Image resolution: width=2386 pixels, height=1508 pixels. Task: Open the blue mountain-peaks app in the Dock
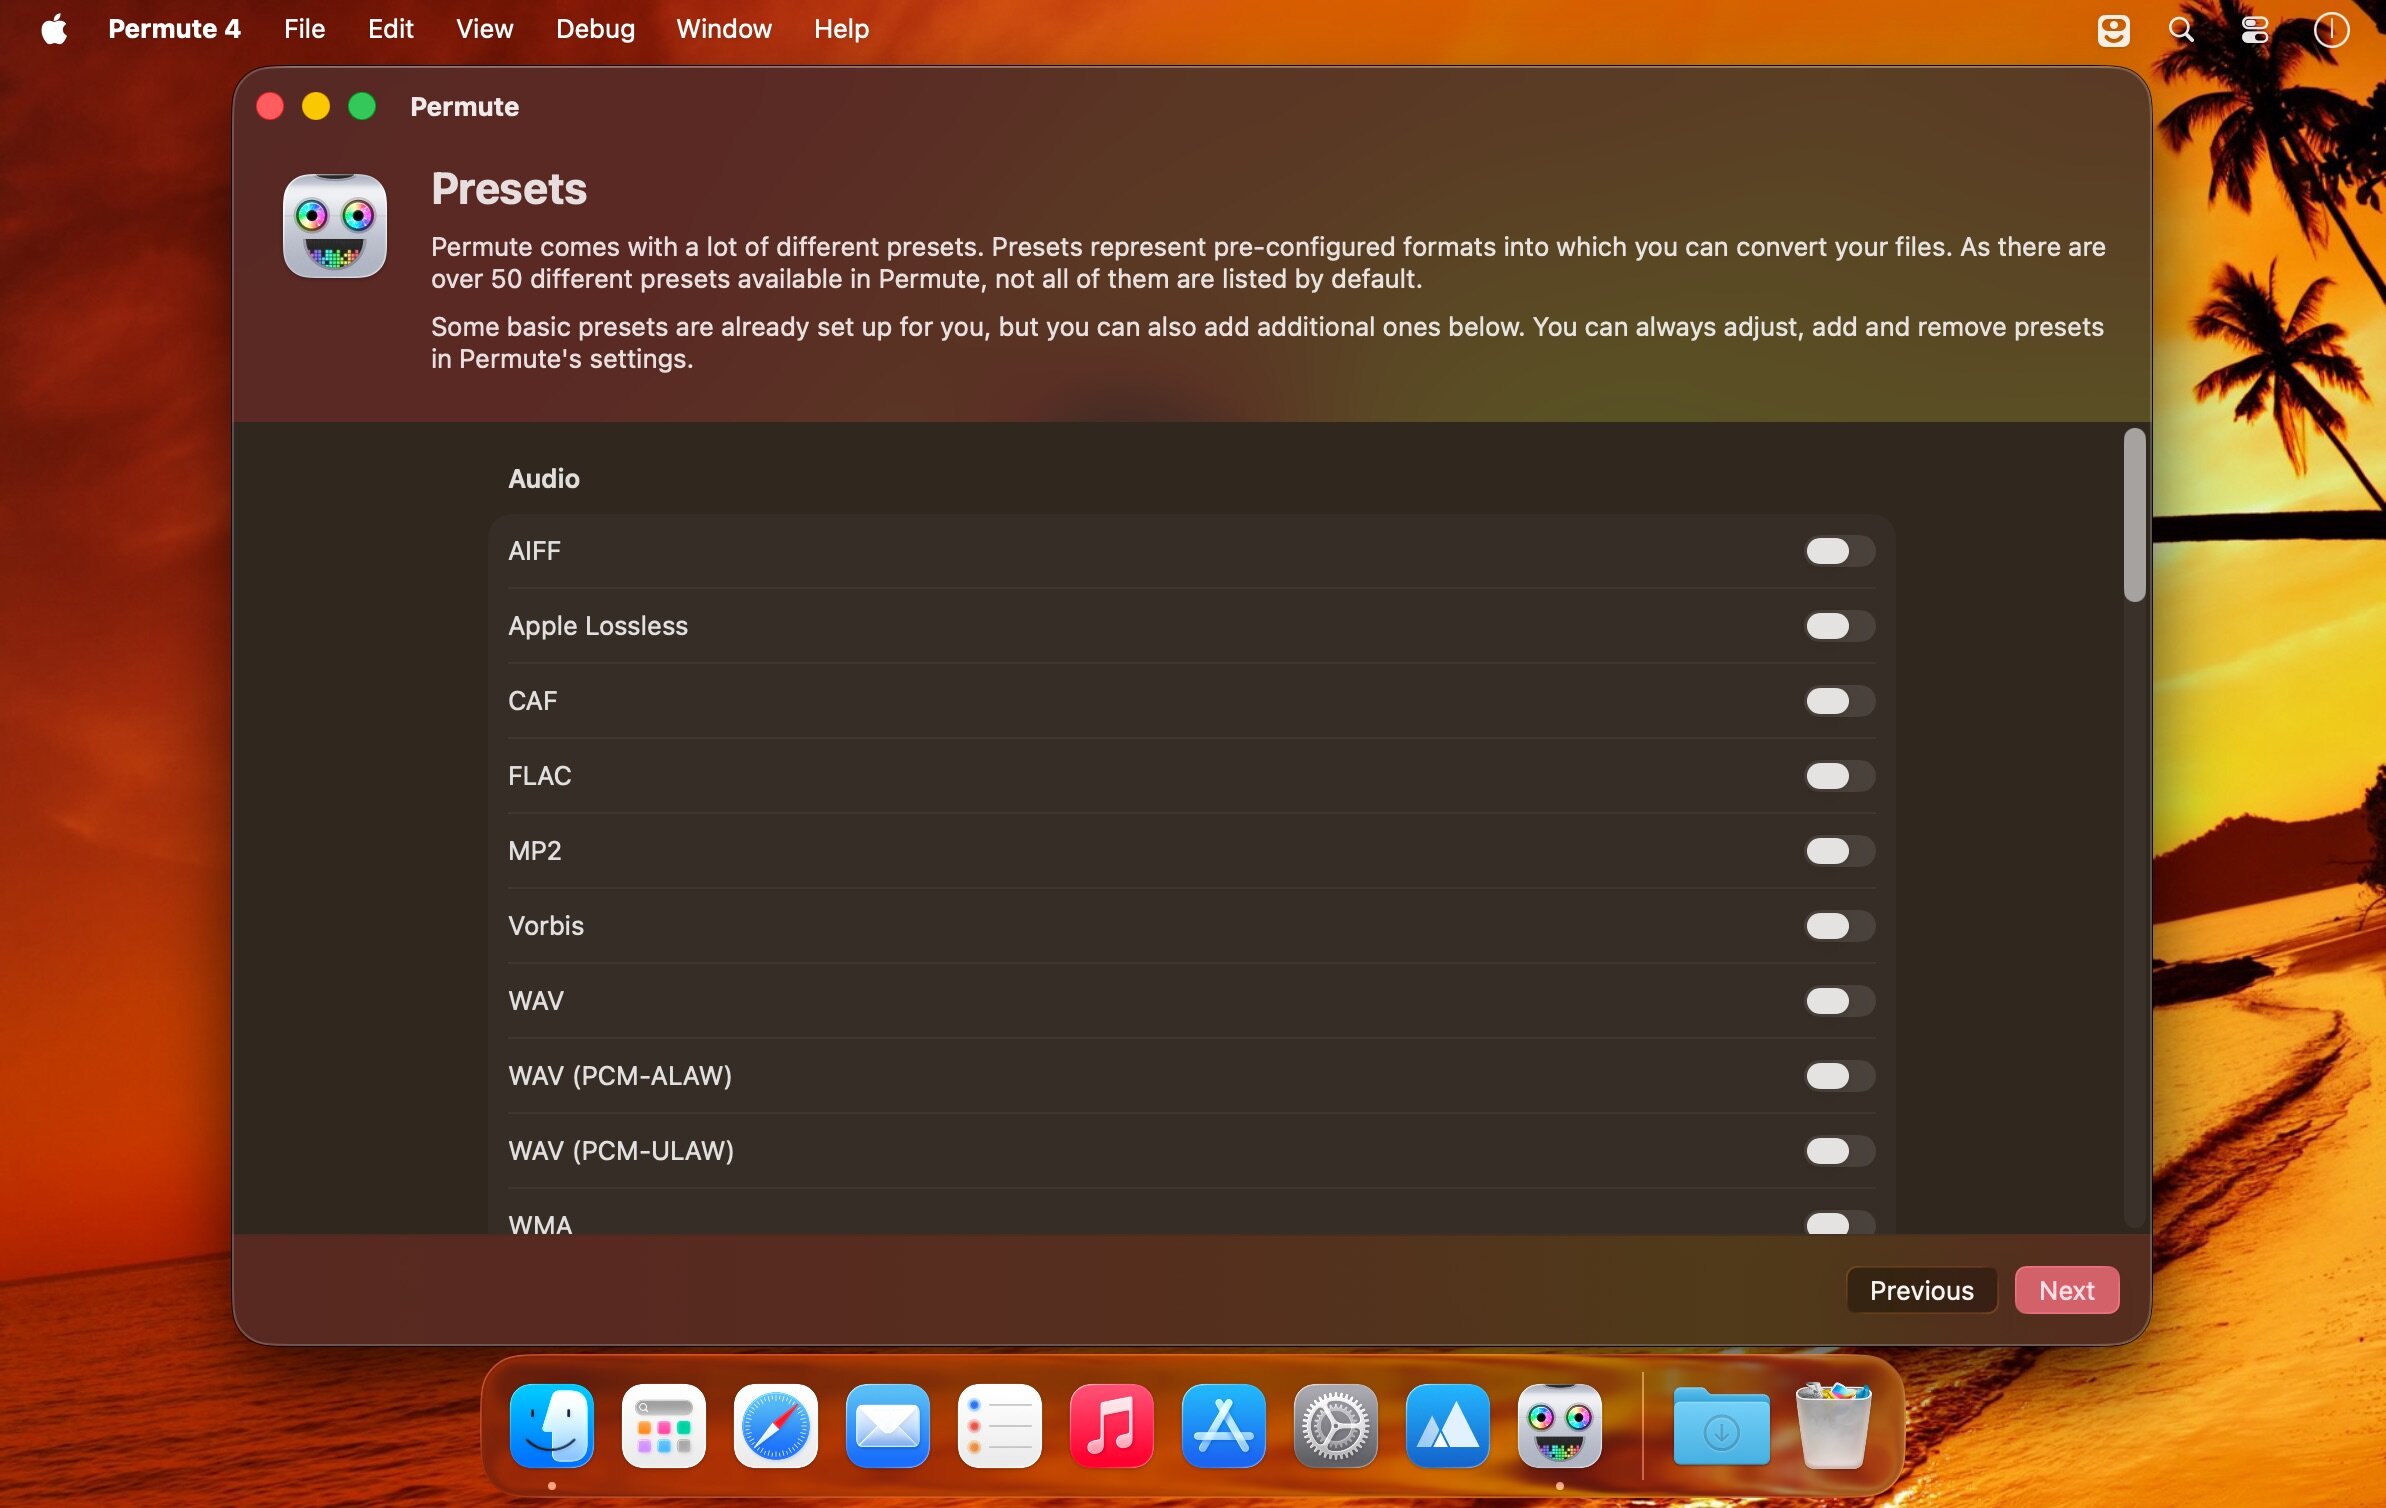1448,1426
